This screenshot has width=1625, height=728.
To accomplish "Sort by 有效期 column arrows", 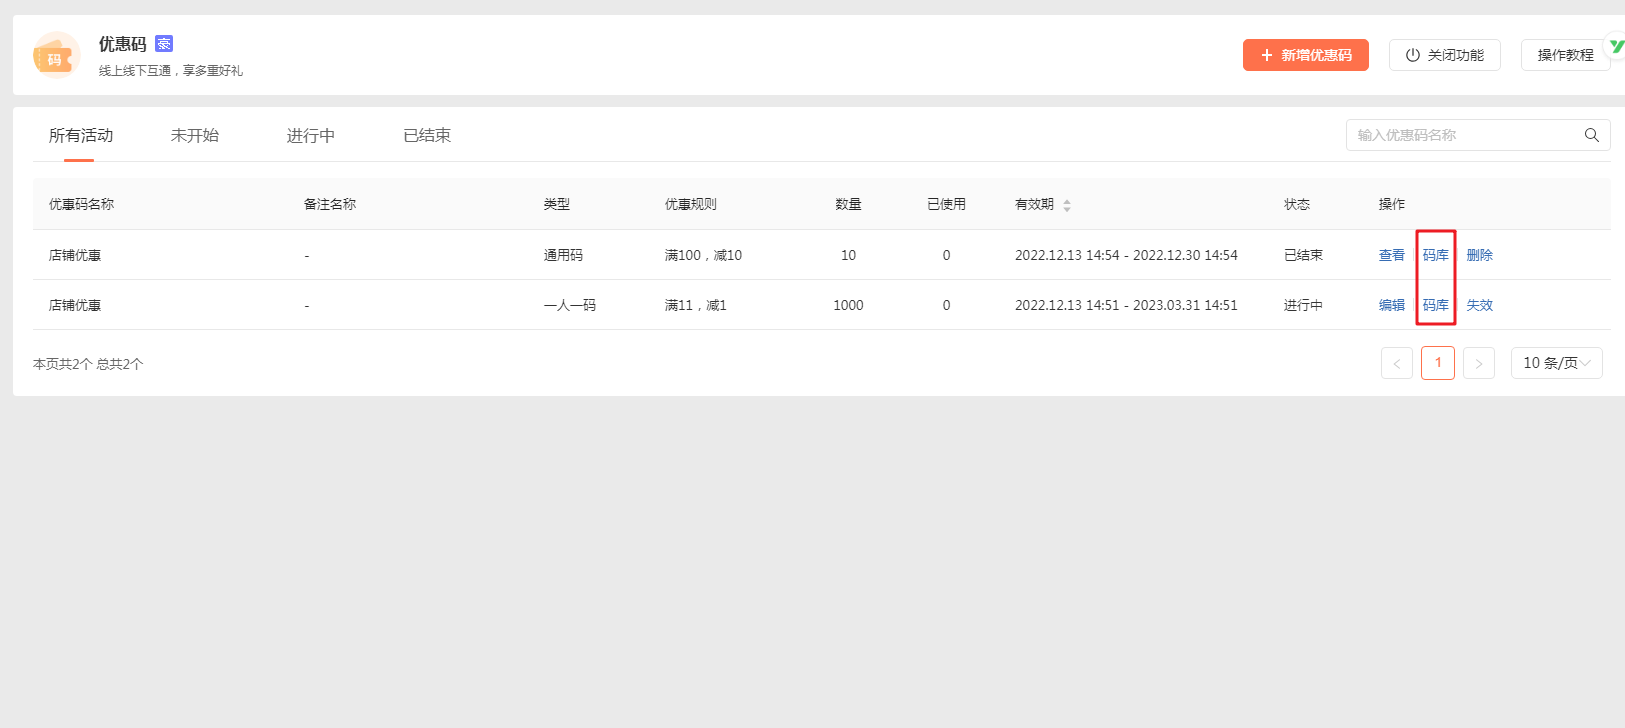I will (1067, 205).
